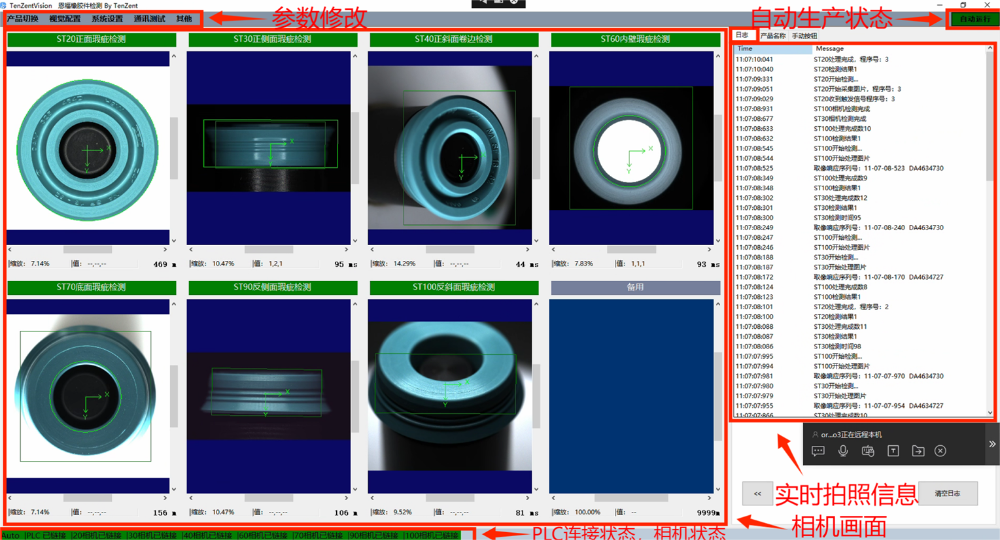Click the ST60内壁瑕疵检测 header
Image resolution: width=1000 pixels, height=540 pixels.
point(635,40)
